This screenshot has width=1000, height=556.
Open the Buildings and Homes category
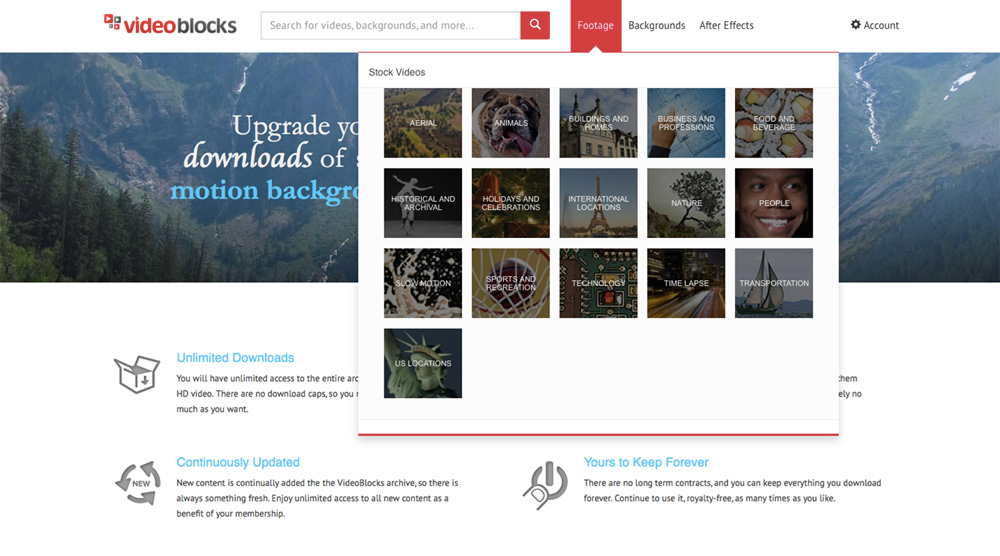(x=598, y=123)
